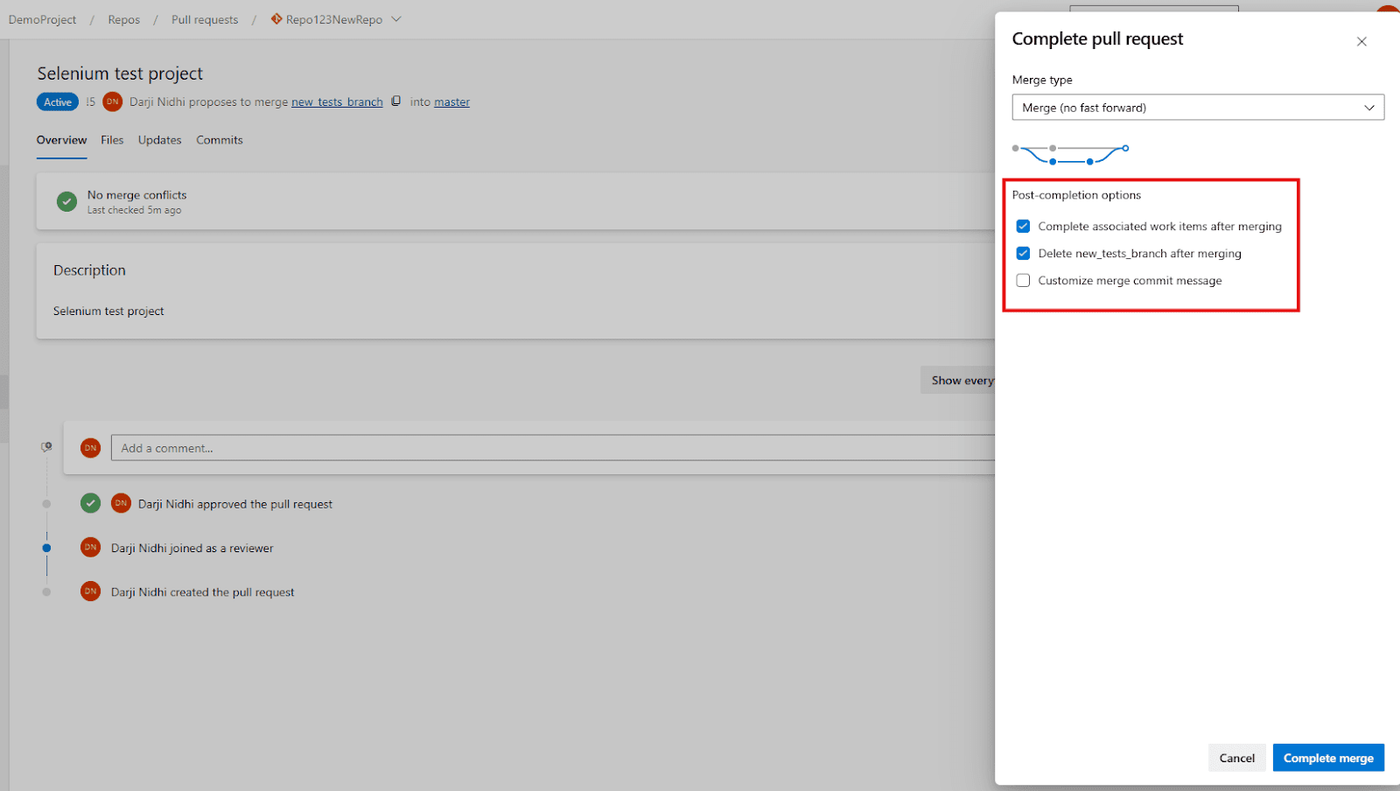Open Pull requests in the breadcrumb

click(x=205, y=19)
